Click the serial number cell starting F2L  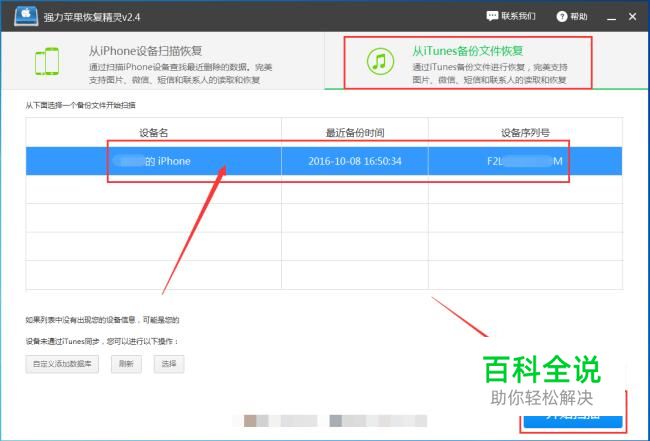coord(525,161)
